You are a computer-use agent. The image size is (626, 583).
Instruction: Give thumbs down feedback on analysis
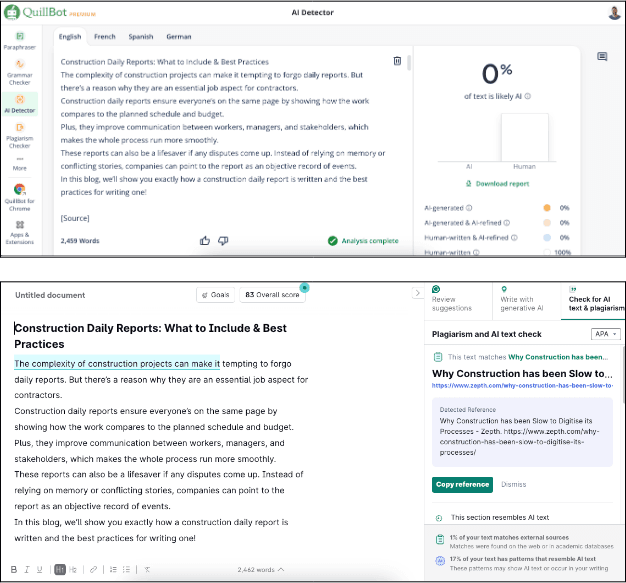223,240
